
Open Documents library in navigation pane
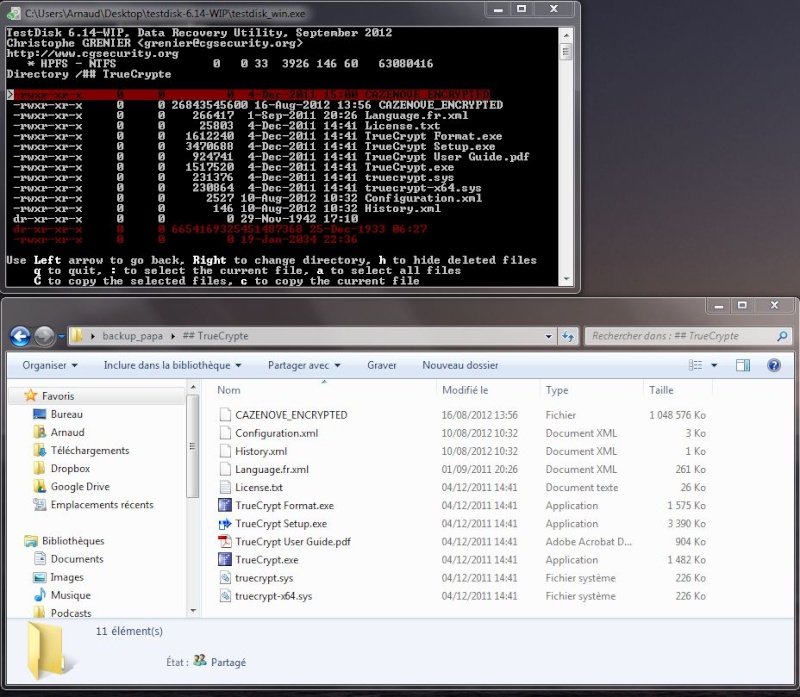pyautogui.click(x=77, y=559)
